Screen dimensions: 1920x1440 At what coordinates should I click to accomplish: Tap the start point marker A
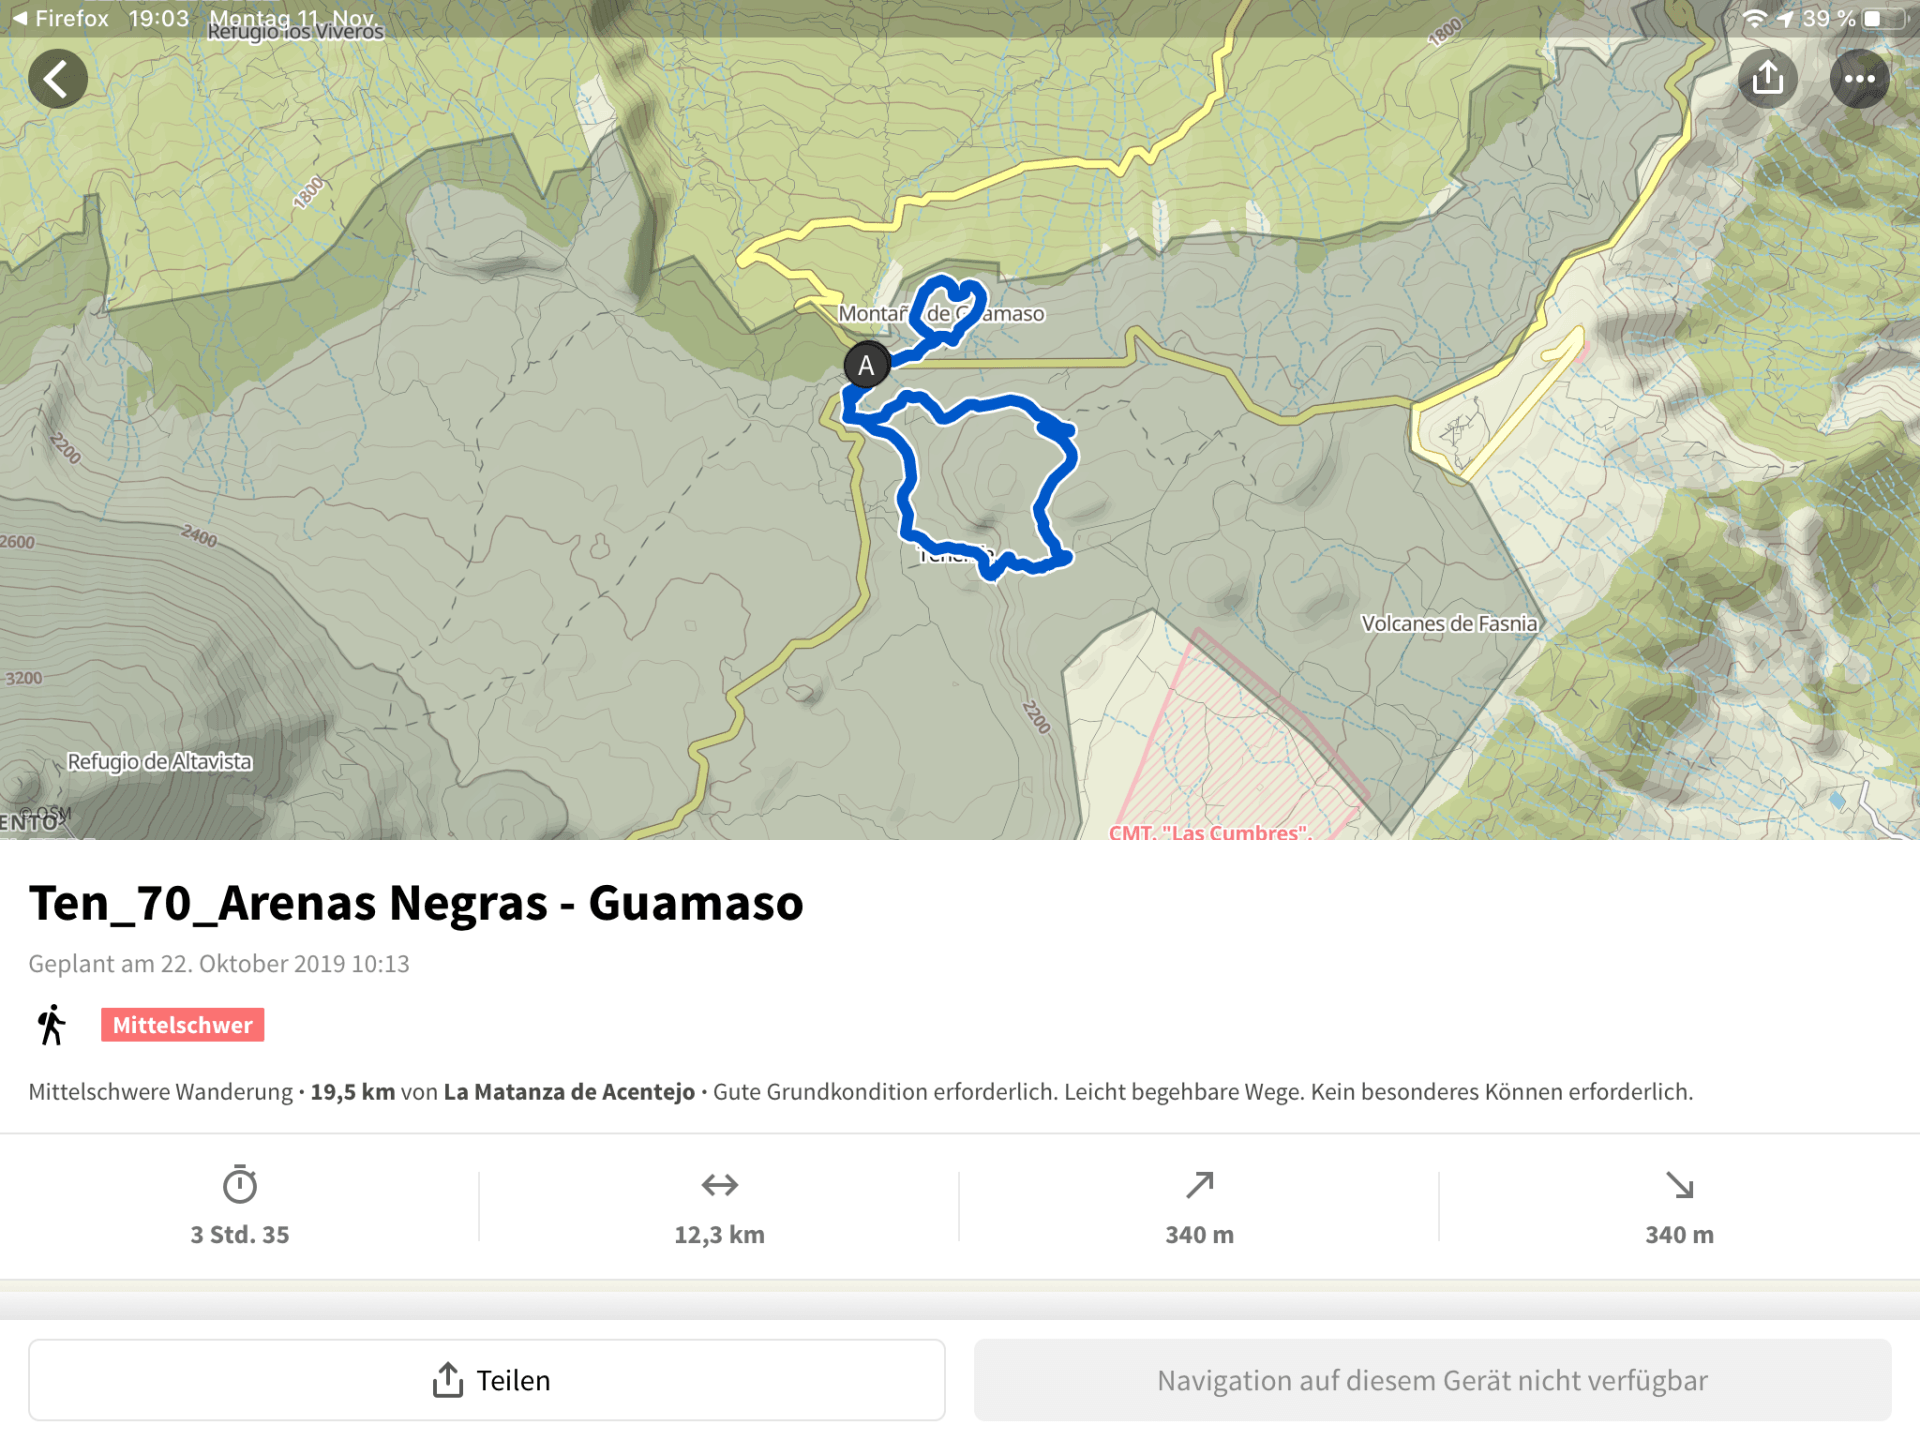click(866, 366)
